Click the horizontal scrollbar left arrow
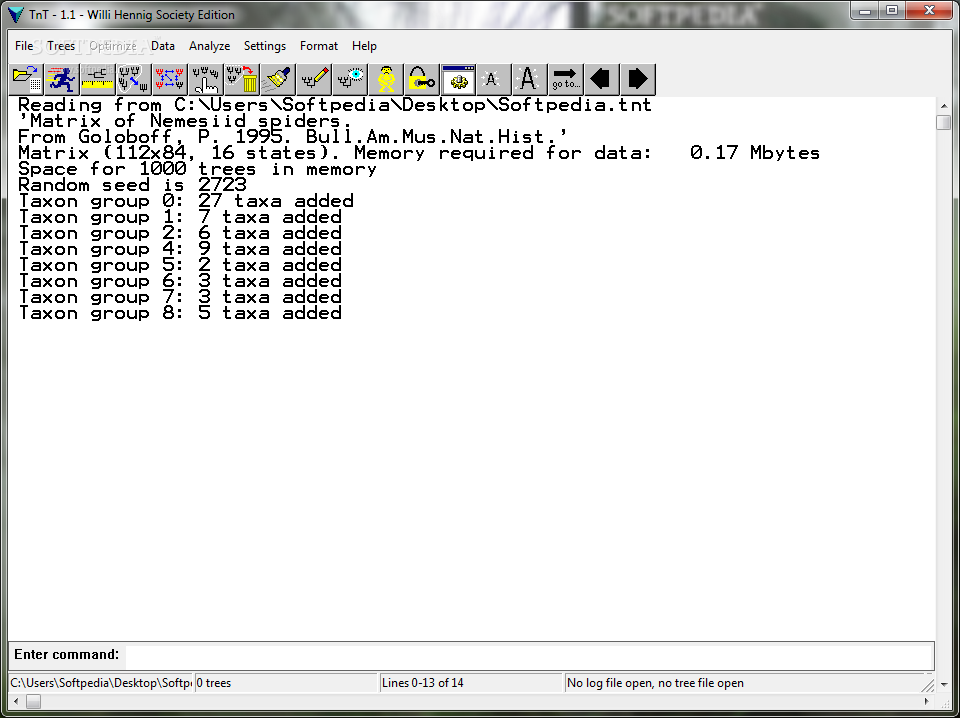The width and height of the screenshot is (960, 718). tap(16, 701)
